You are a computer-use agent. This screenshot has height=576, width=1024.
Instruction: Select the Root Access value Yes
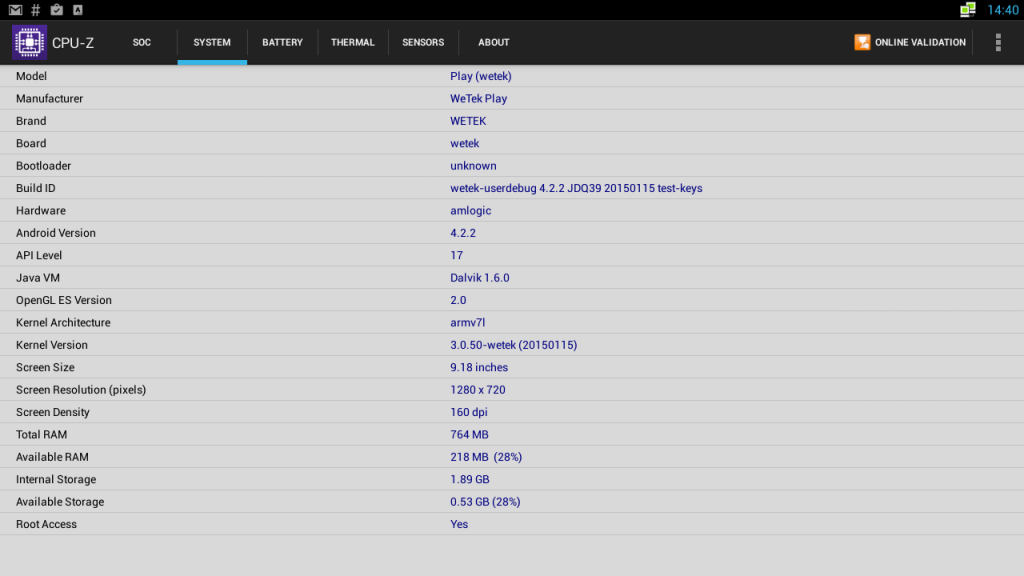coord(459,524)
